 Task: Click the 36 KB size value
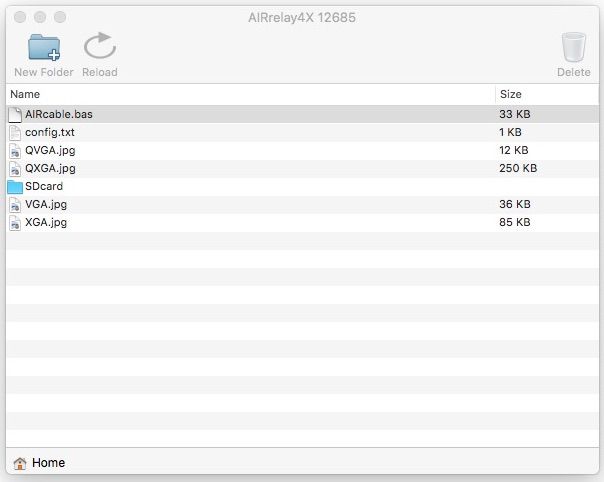pos(515,204)
